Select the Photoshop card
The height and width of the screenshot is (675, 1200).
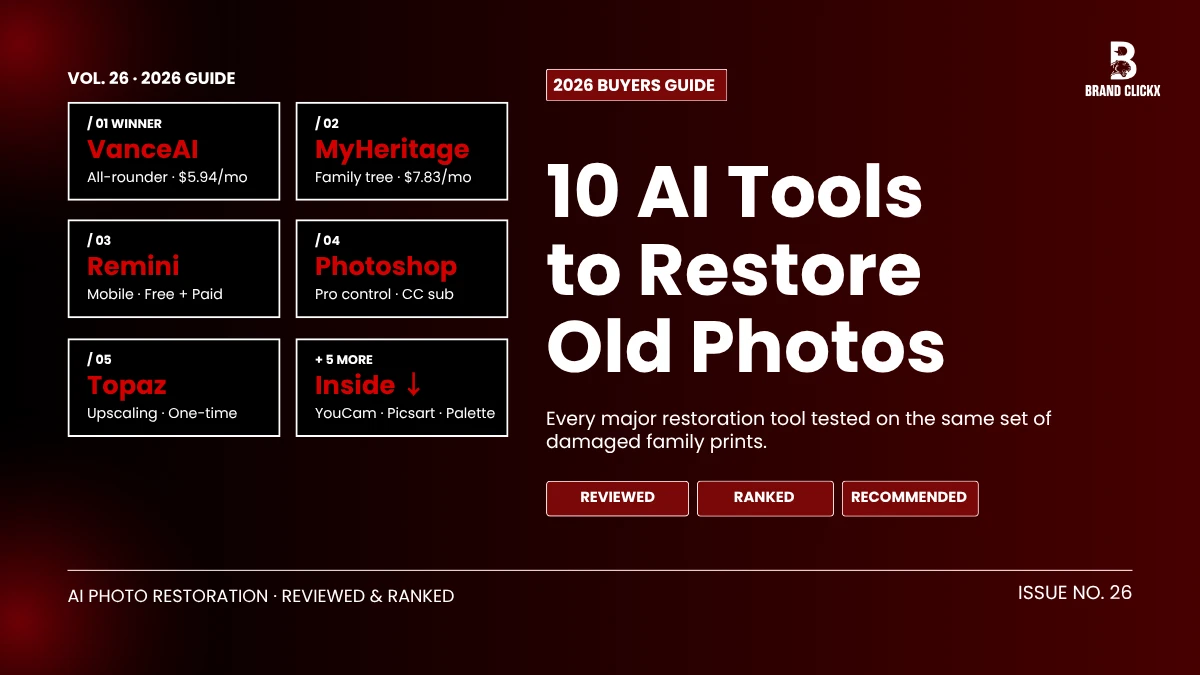click(402, 270)
